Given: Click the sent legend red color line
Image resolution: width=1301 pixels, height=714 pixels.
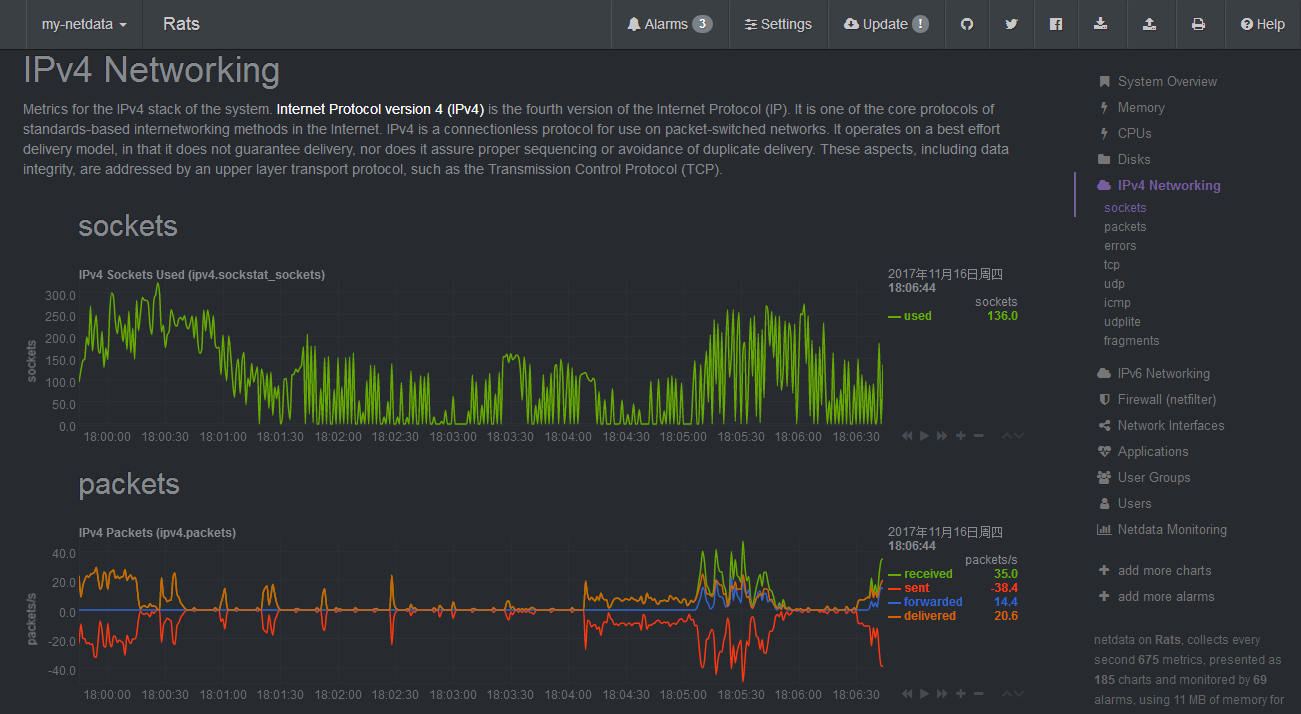Looking at the screenshot, I should click(894, 588).
